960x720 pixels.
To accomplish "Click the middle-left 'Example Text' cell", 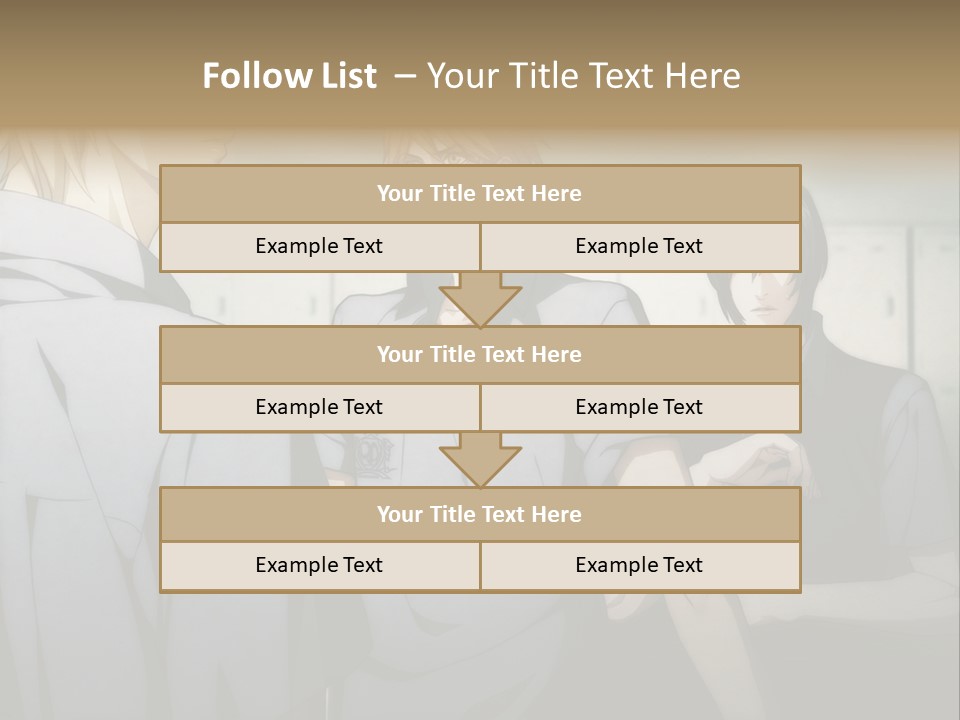I will 320,408.
